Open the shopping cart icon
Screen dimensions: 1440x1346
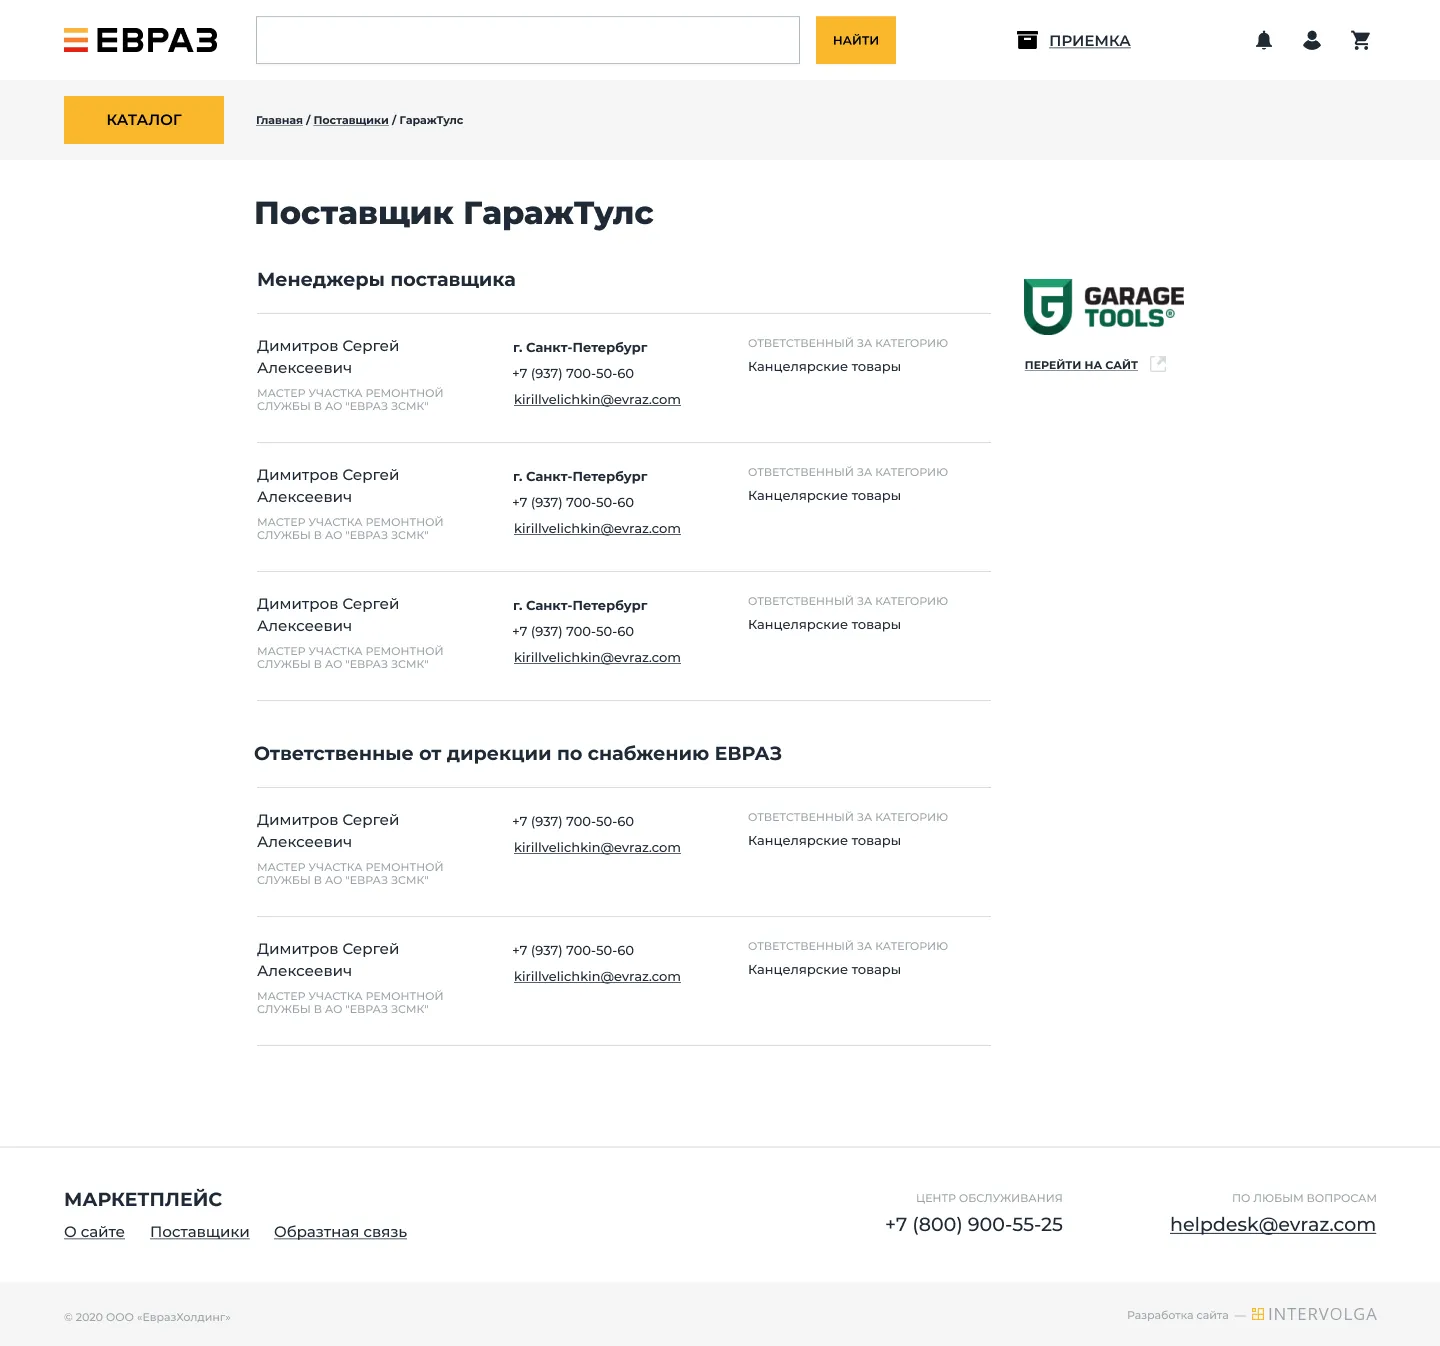tap(1360, 40)
